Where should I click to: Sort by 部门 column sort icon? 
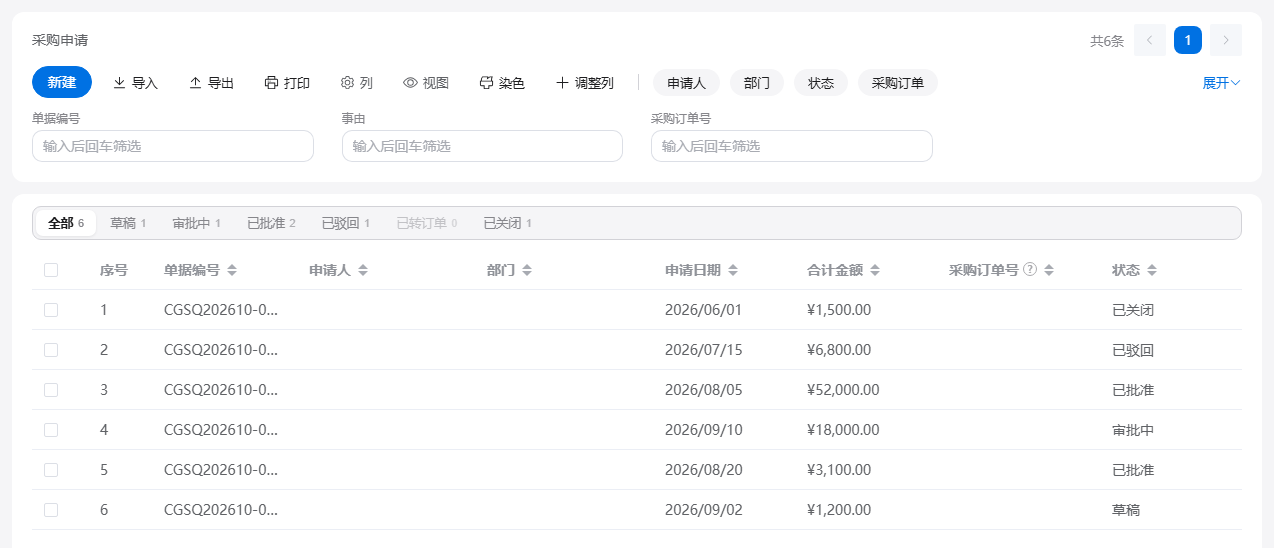click(527, 270)
